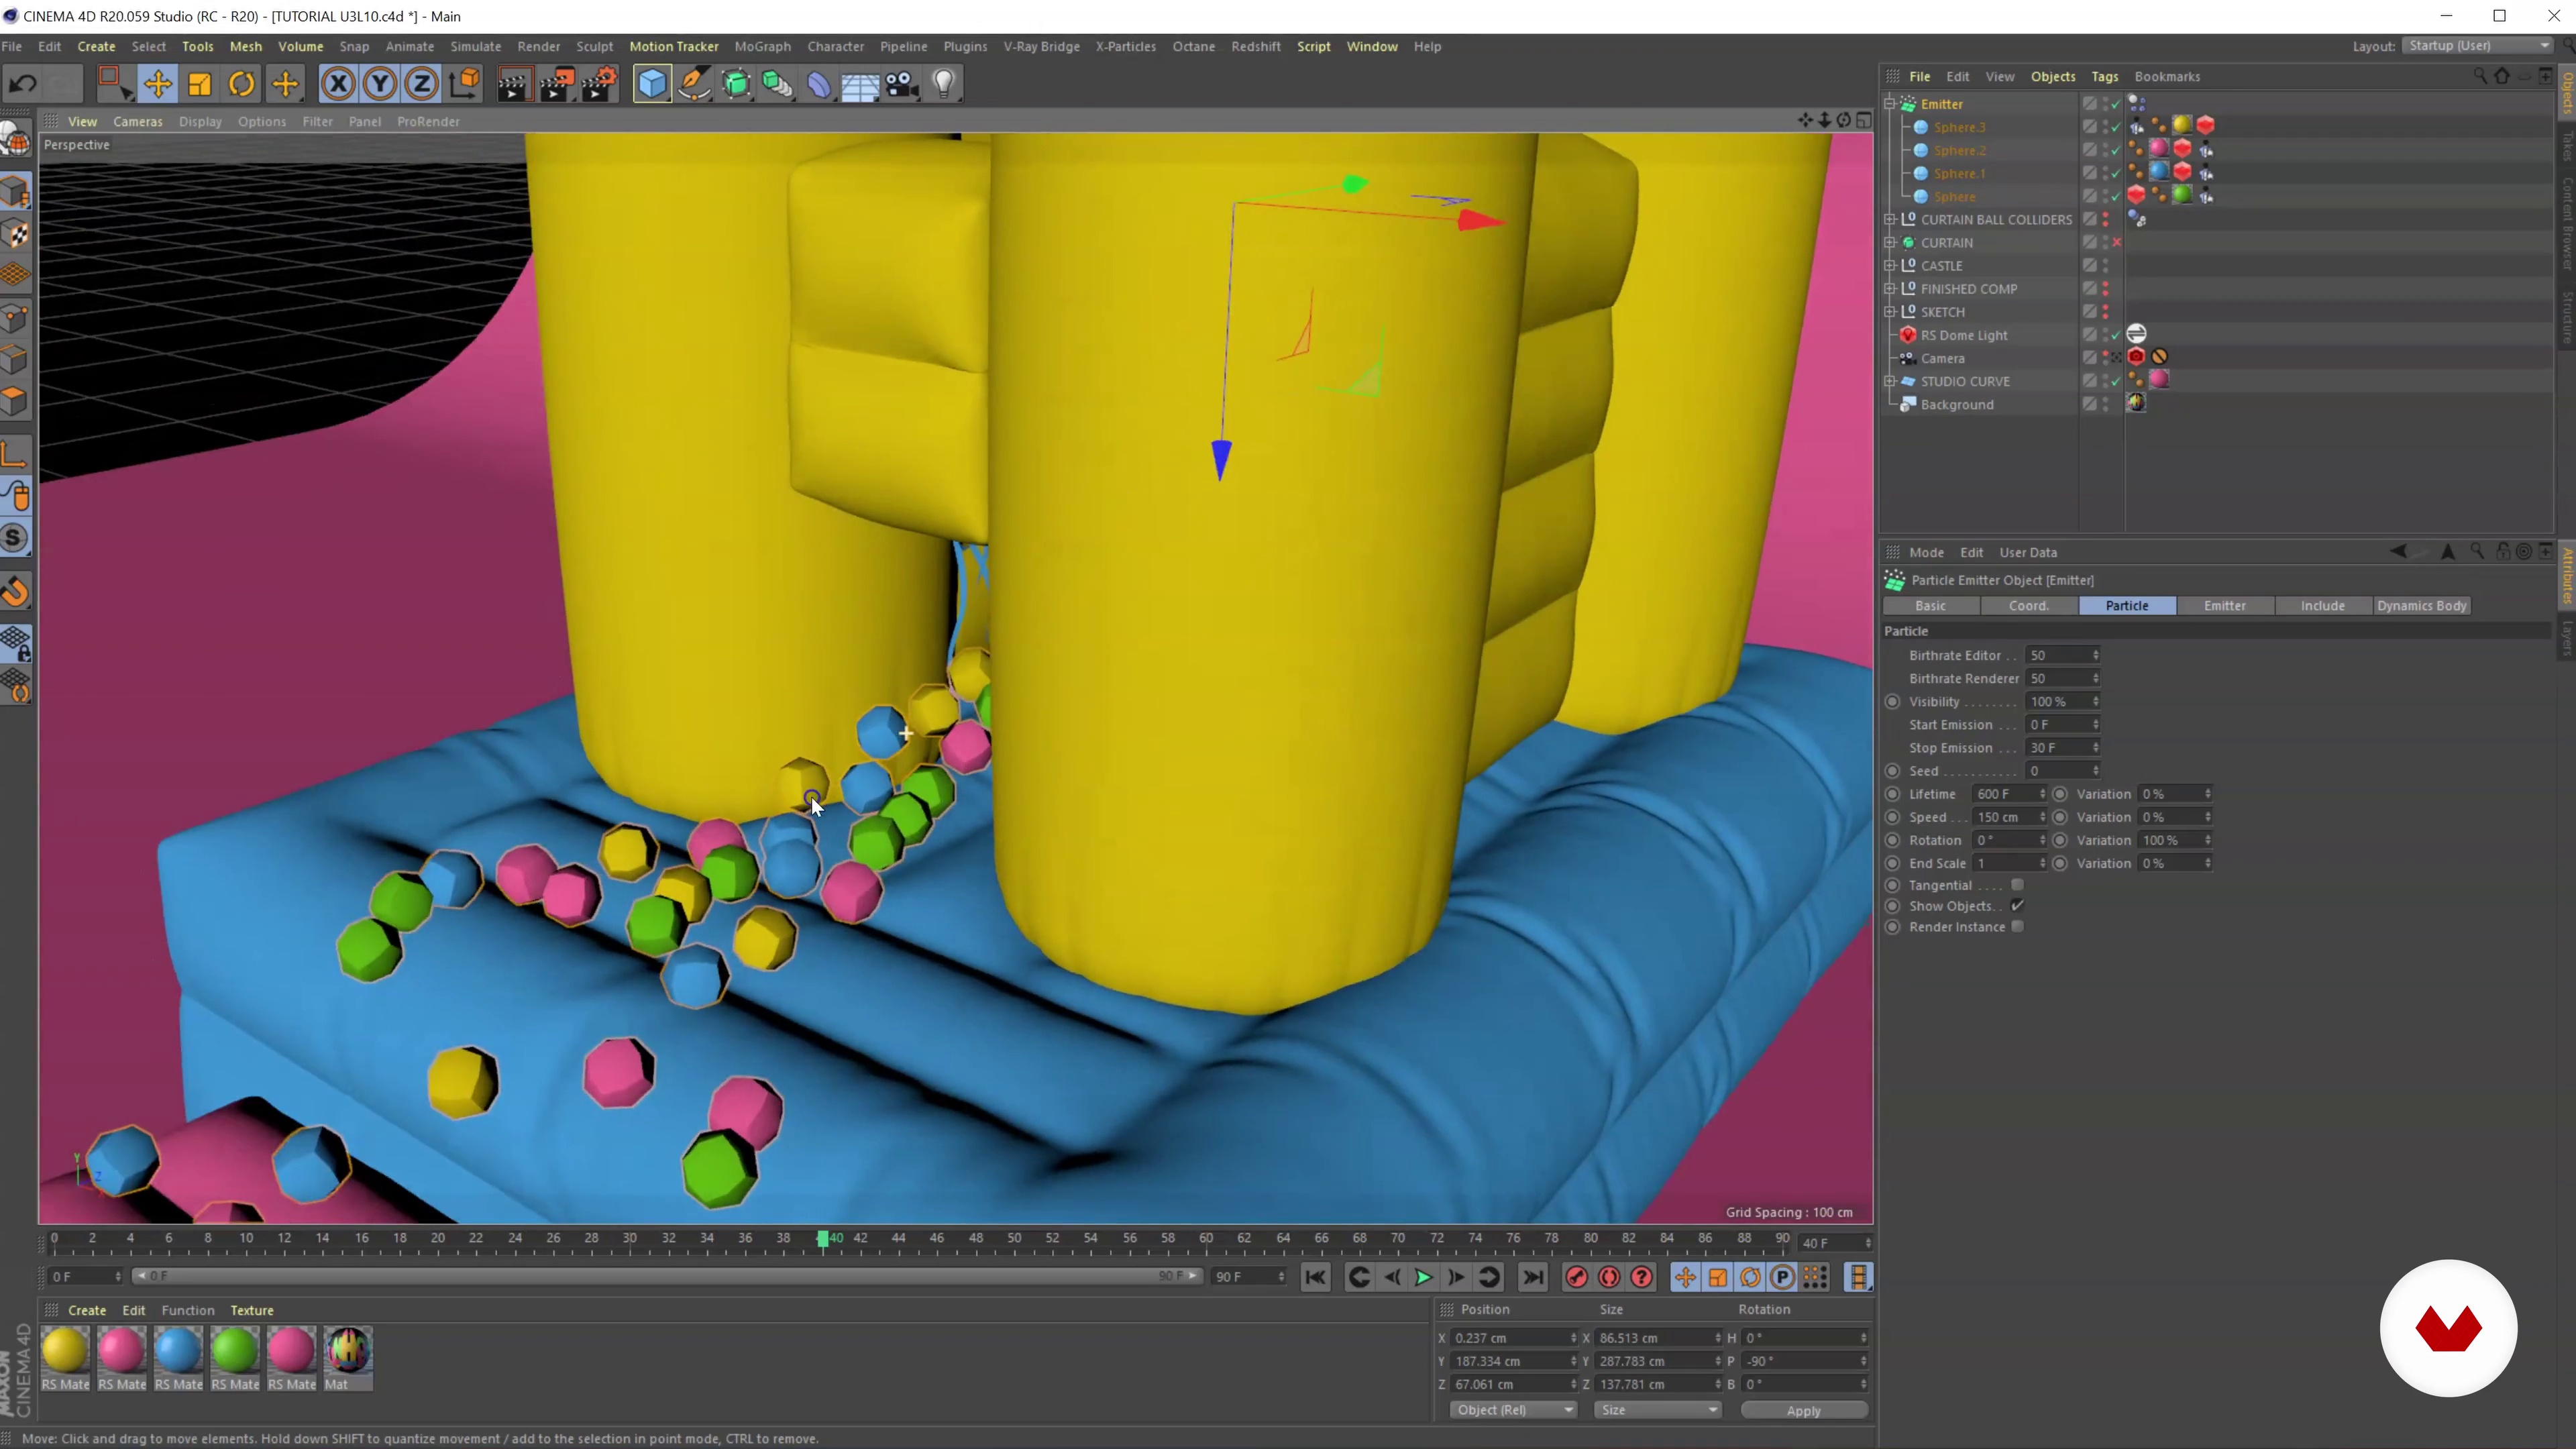Open the Deformer bend icon

coord(819,84)
